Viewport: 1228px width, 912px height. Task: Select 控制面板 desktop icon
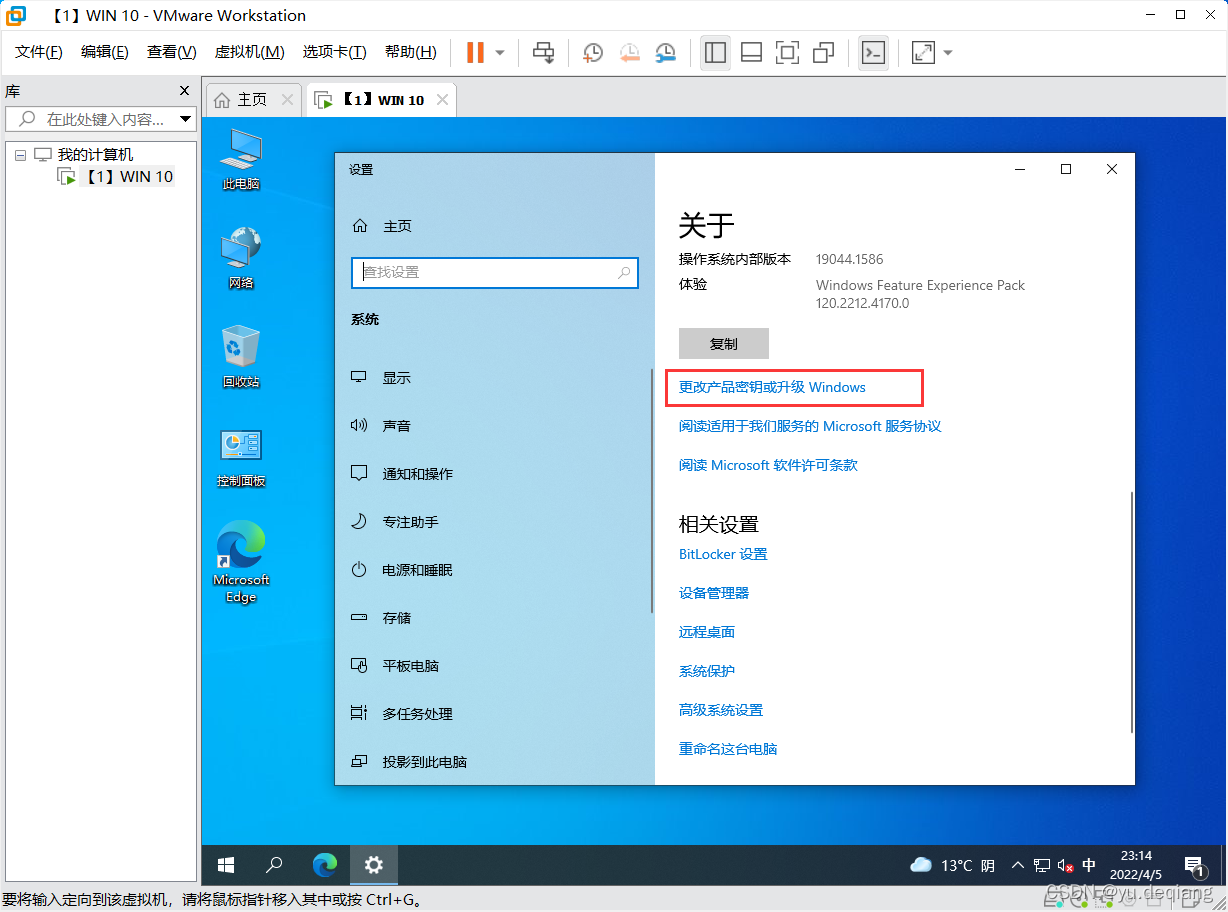(241, 457)
